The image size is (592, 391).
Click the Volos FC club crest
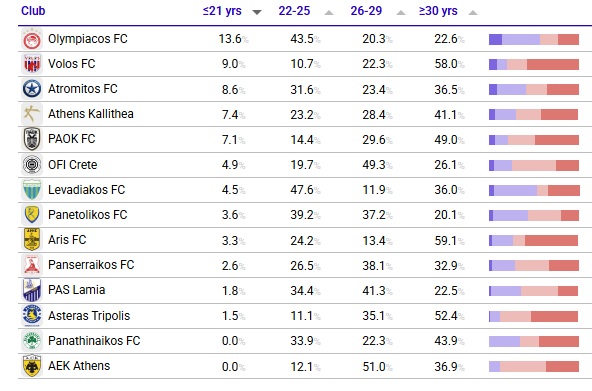click(32, 64)
